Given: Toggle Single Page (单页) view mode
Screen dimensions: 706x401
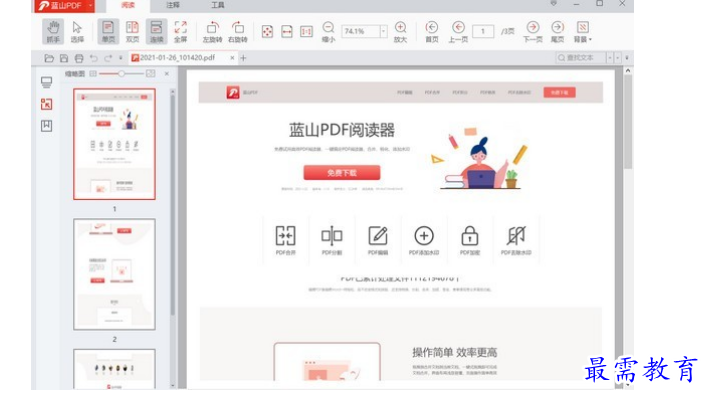Looking at the screenshot, I should (x=108, y=32).
